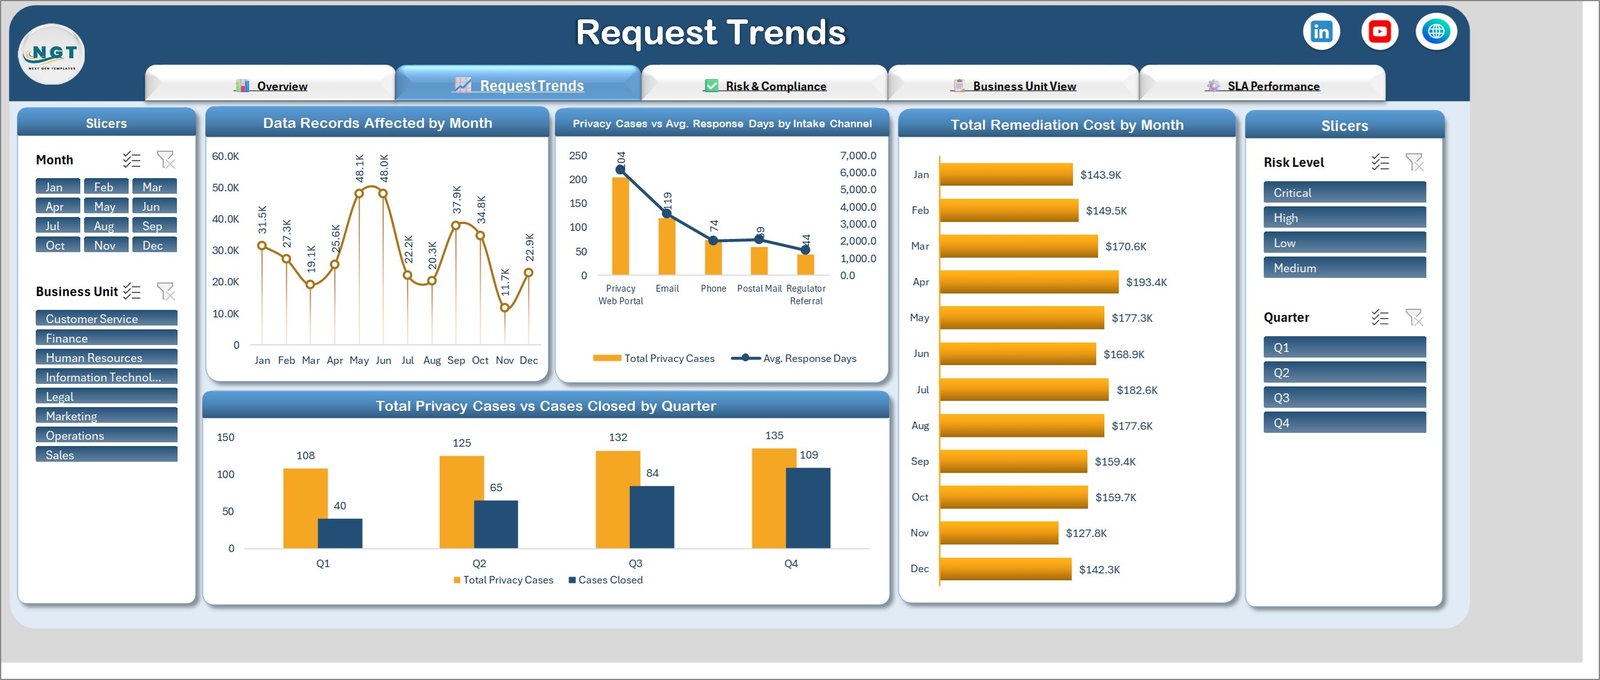
Task: Clear the Month slicer filter
Action: pos(166,160)
